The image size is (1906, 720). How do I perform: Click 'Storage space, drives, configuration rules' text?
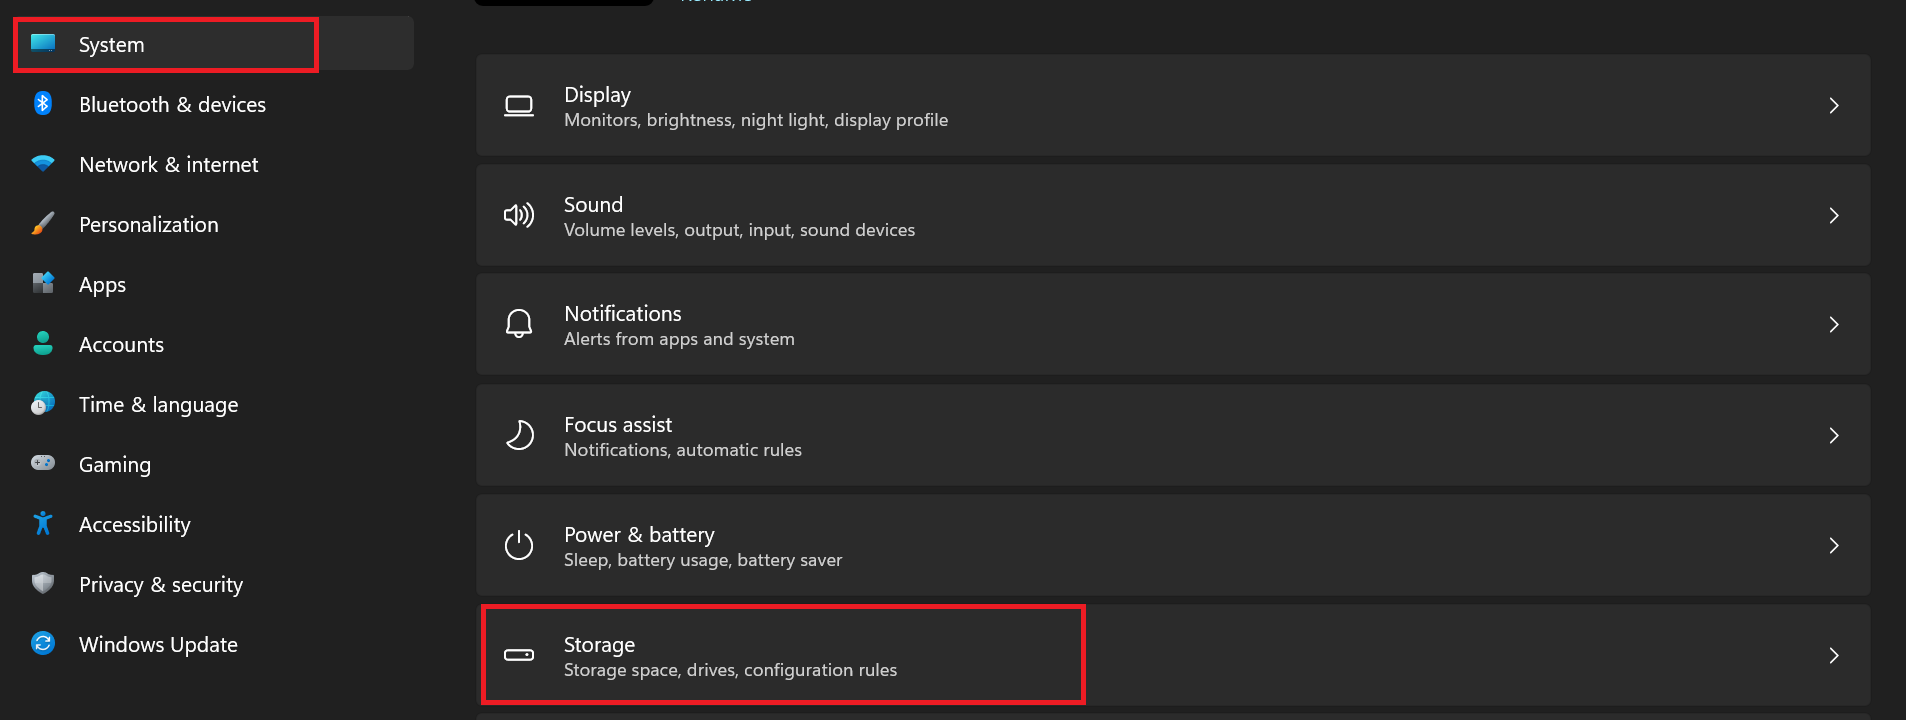point(730,670)
